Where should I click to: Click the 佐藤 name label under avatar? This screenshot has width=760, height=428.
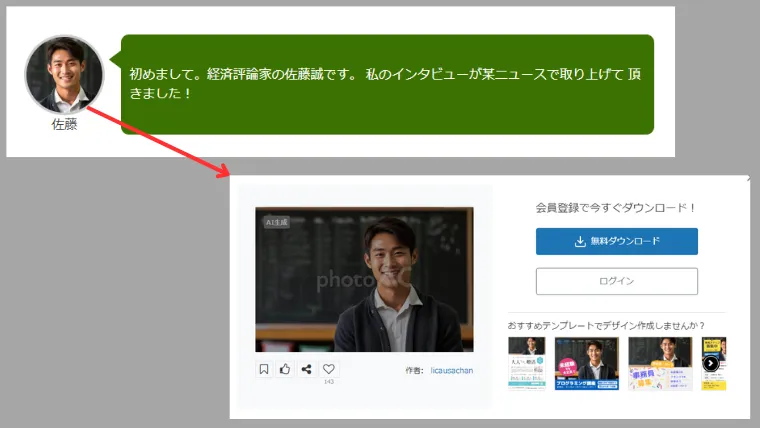(64, 125)
